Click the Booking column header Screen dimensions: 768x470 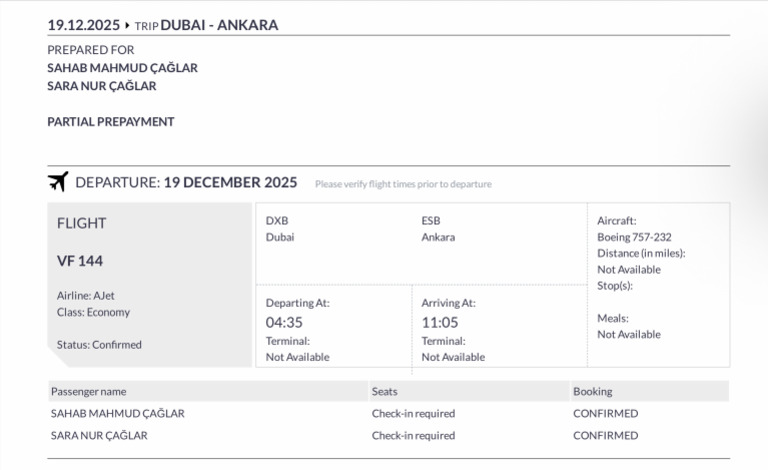(593, 392)
